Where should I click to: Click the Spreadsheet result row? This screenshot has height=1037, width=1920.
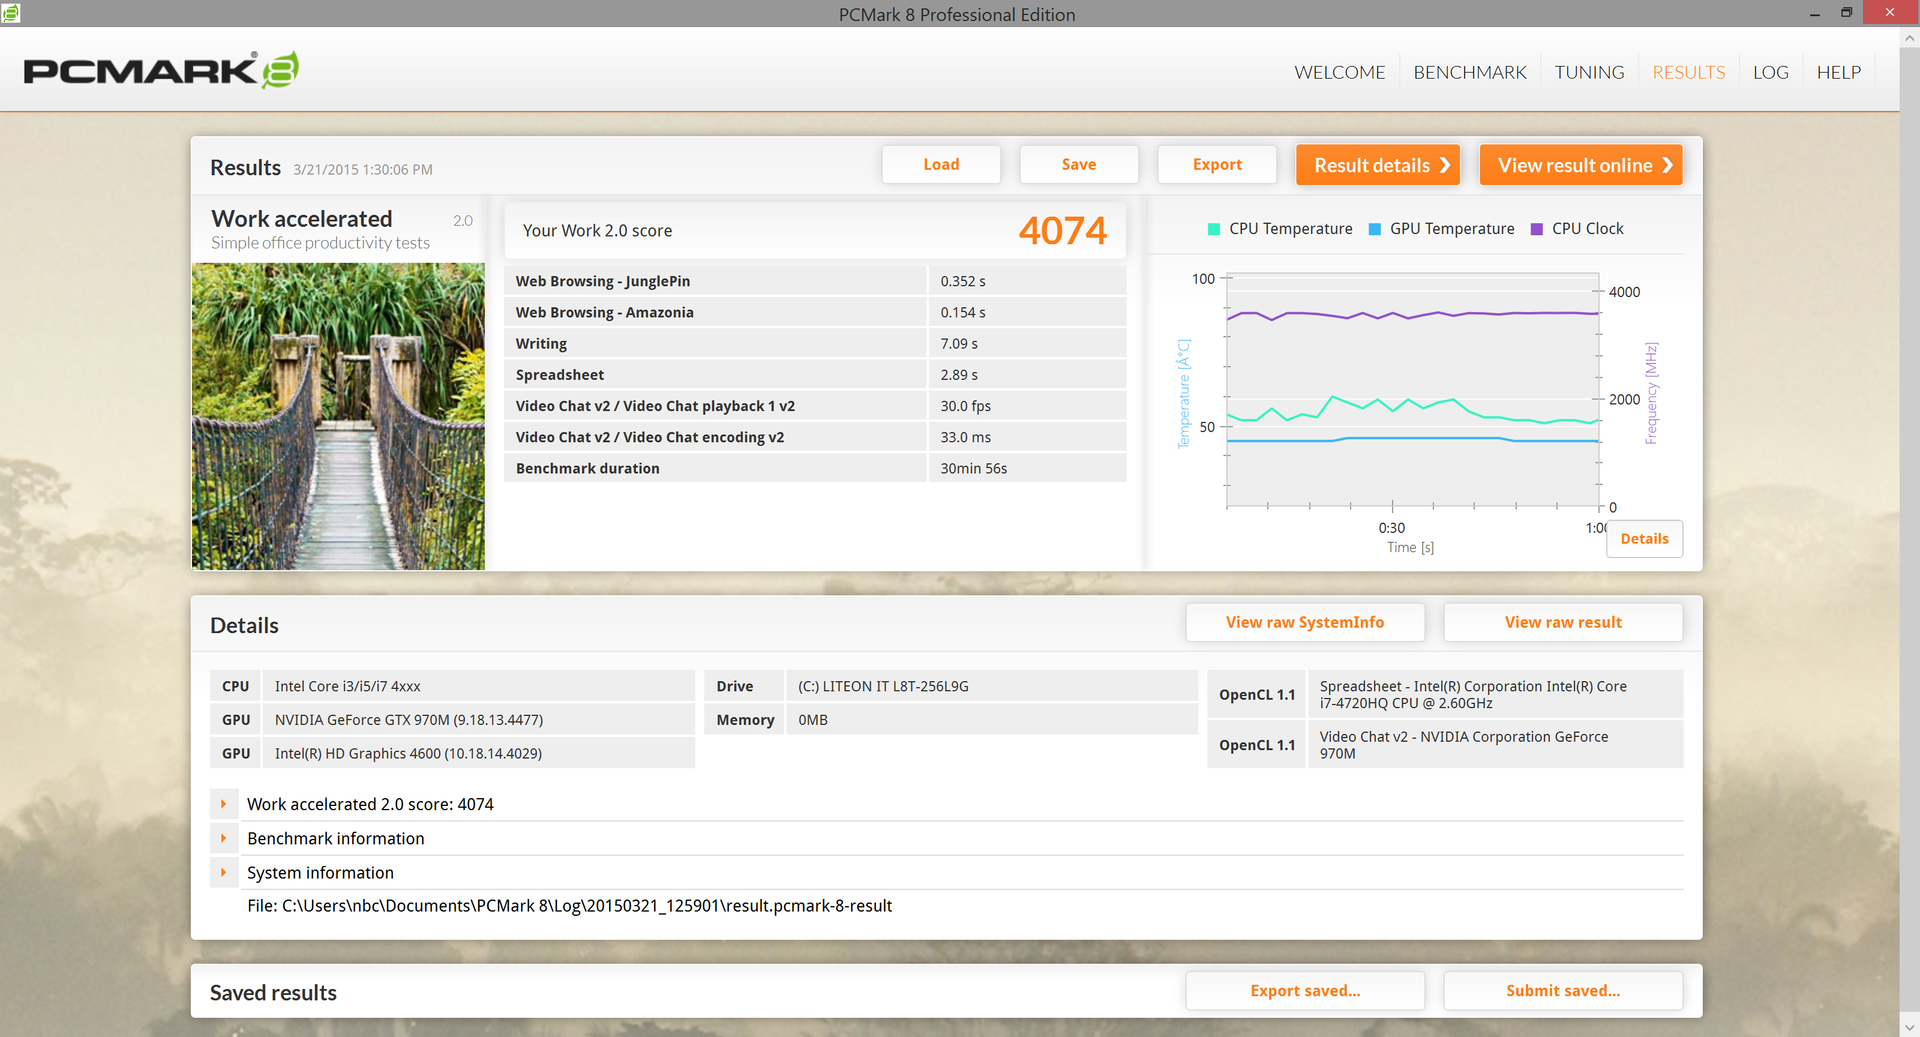[x=815, y=374]
